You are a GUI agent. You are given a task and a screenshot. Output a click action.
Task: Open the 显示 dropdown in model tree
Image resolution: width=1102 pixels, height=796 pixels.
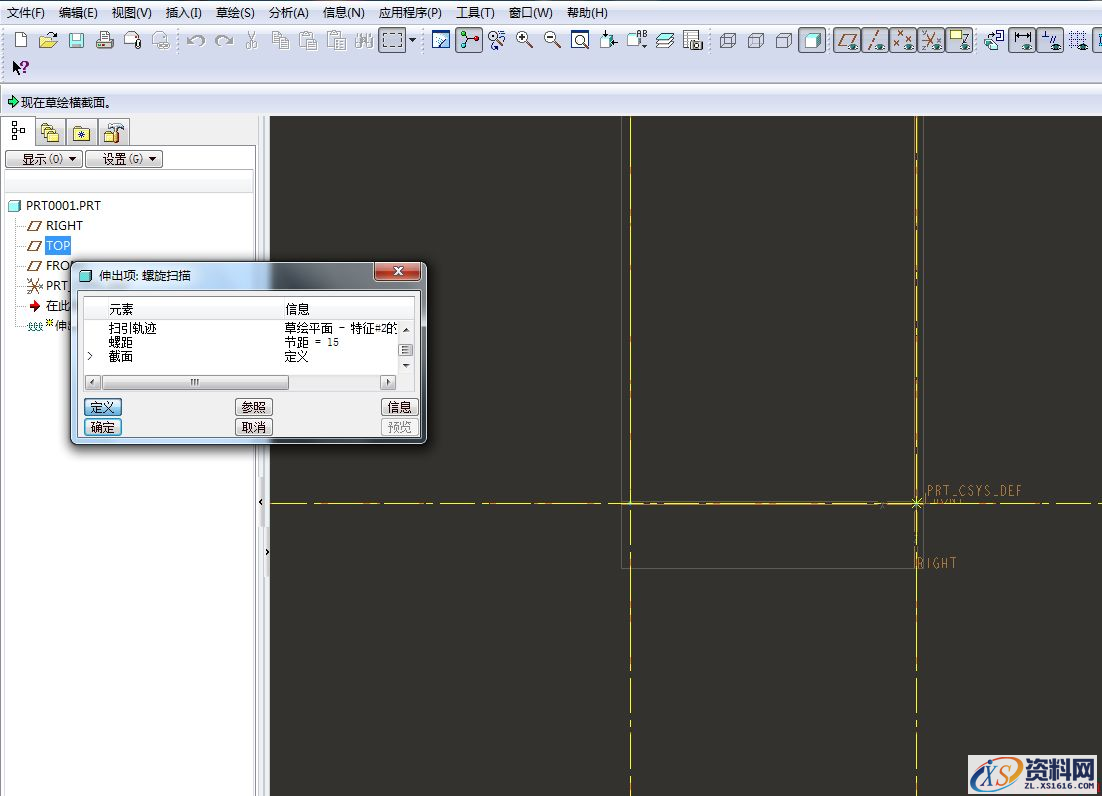(x=43, y=159)
